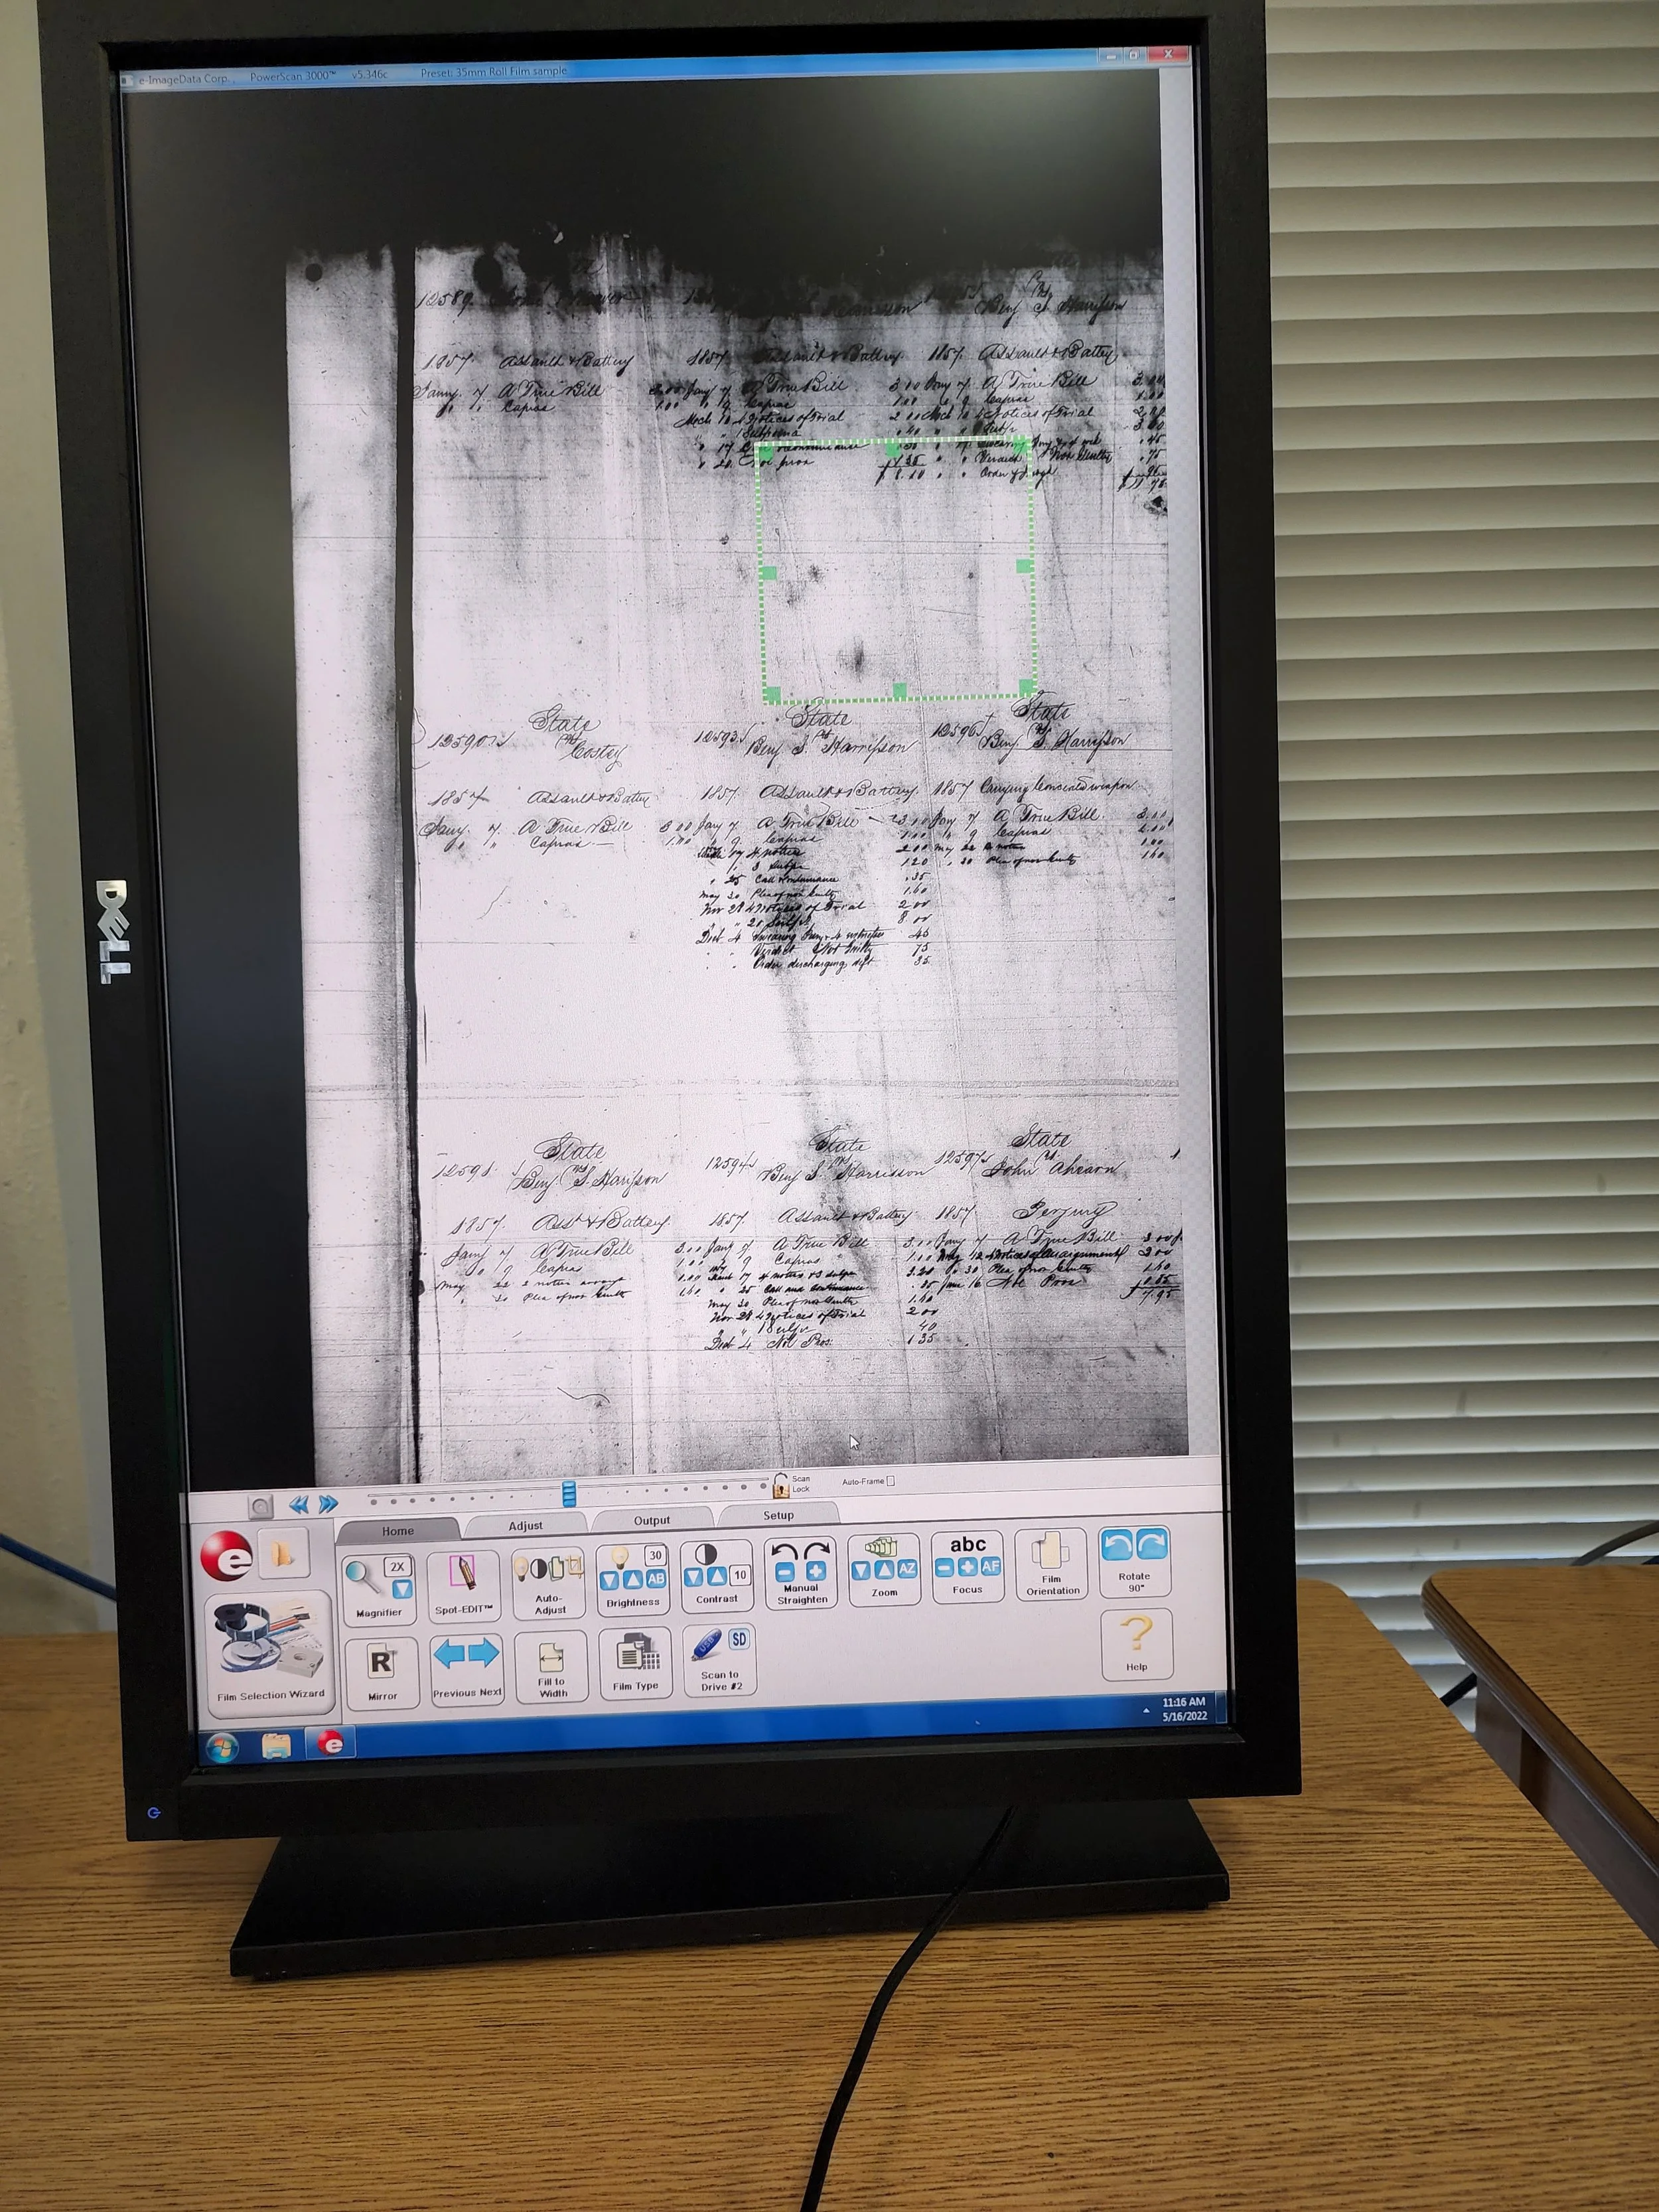Click Fill to Width

(551, 1669)
